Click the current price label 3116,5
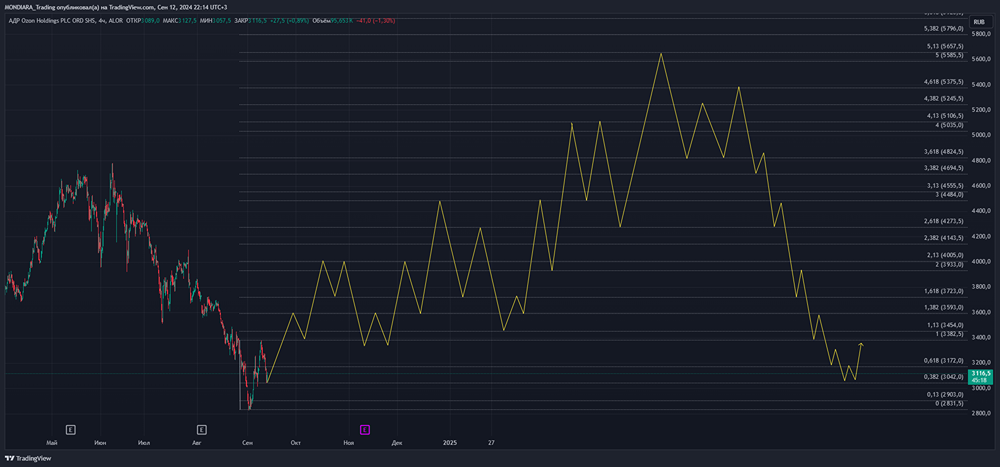Screen dimensions: 1000x467 981,372
